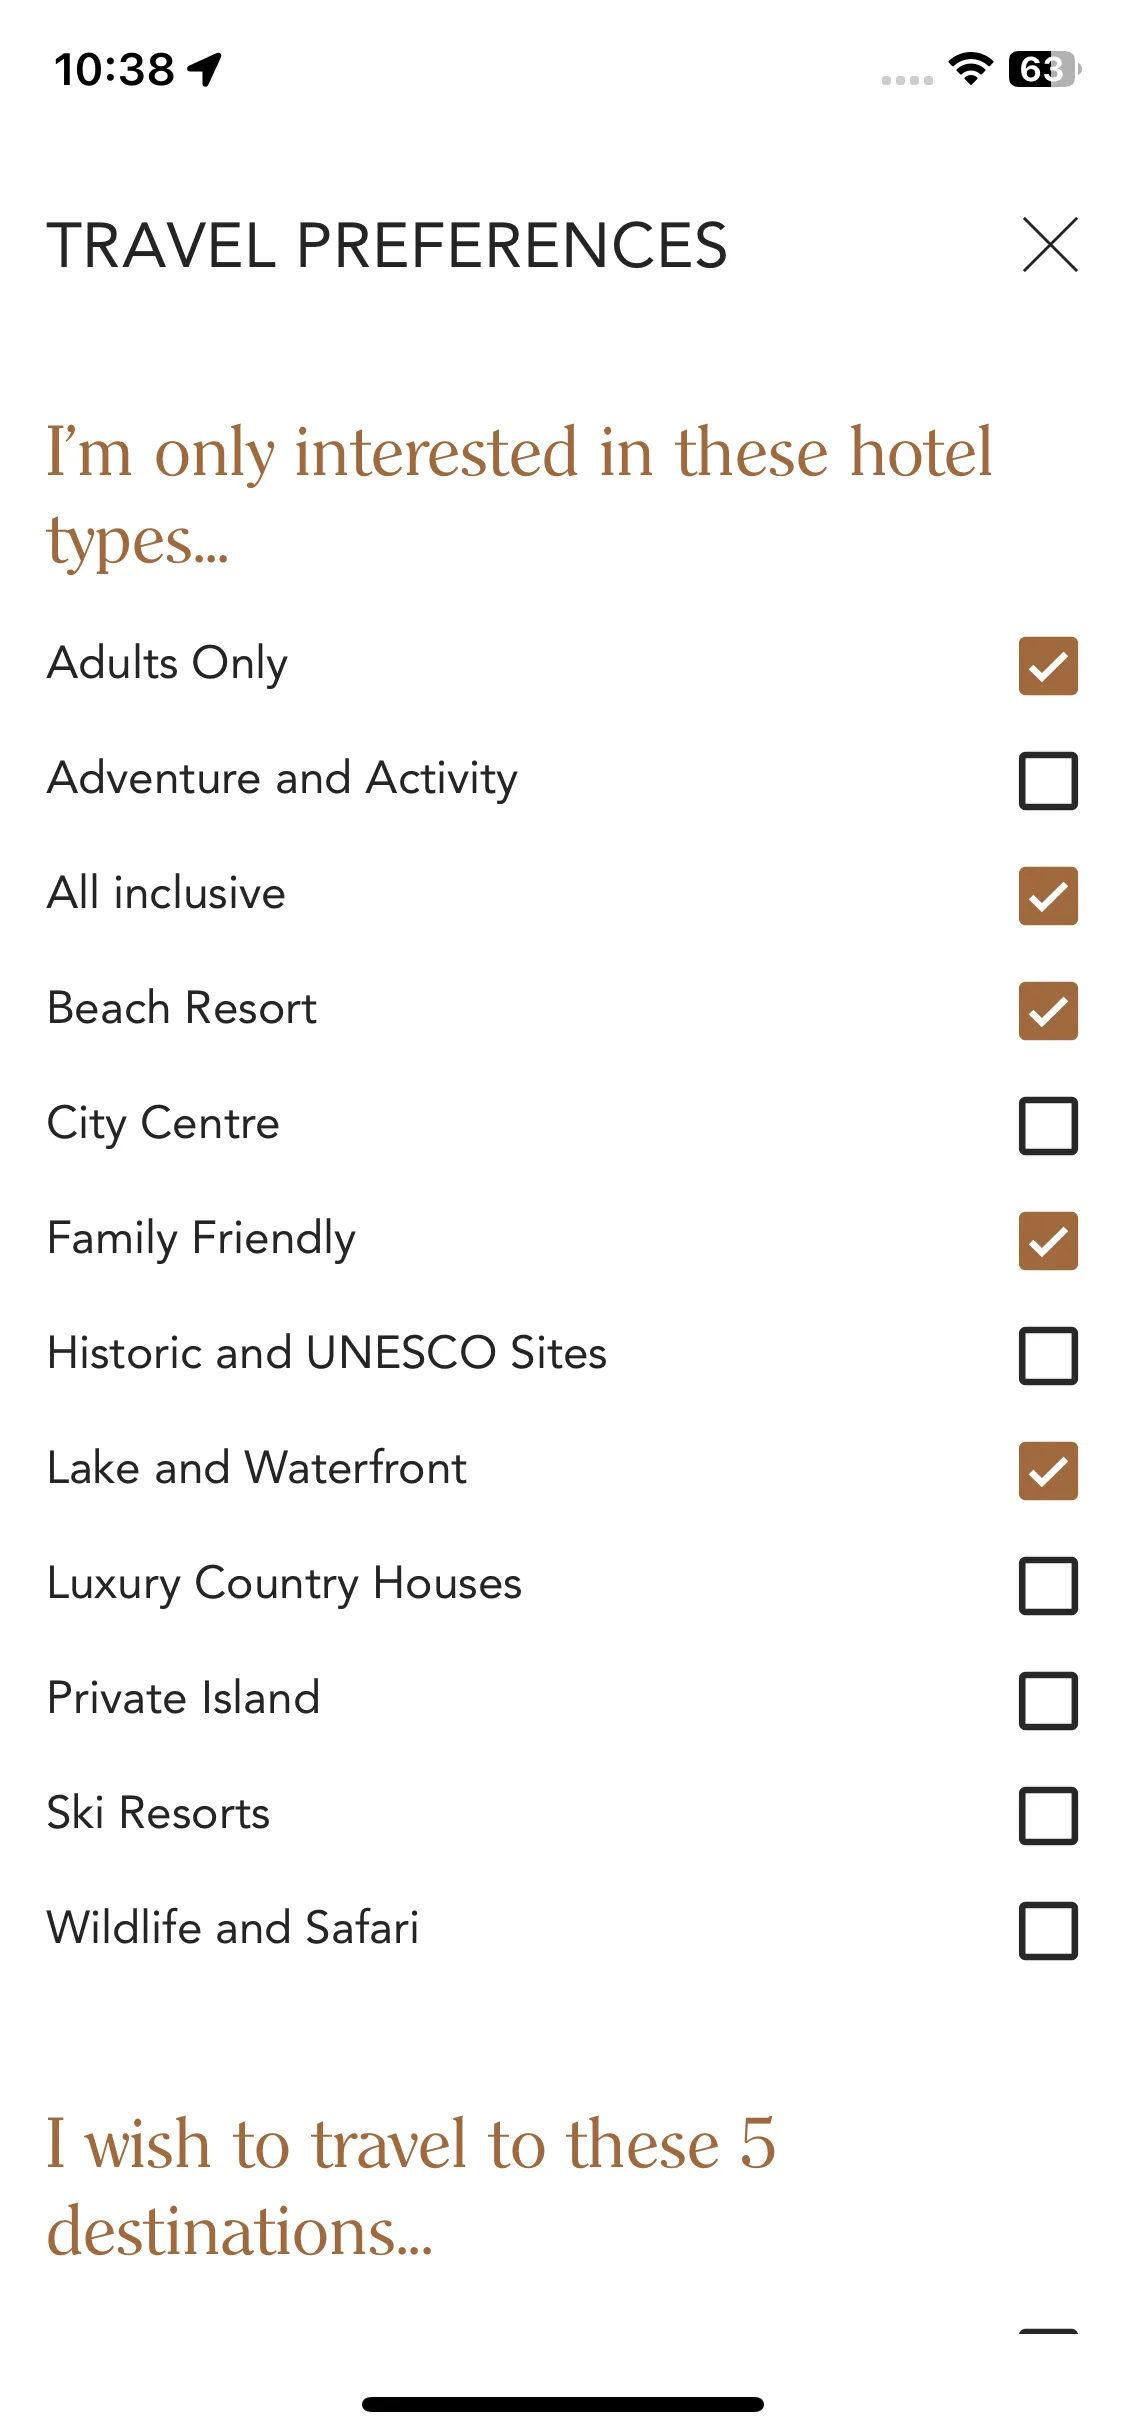Check the Wildlife and Safari box

pos(1048,1931)
